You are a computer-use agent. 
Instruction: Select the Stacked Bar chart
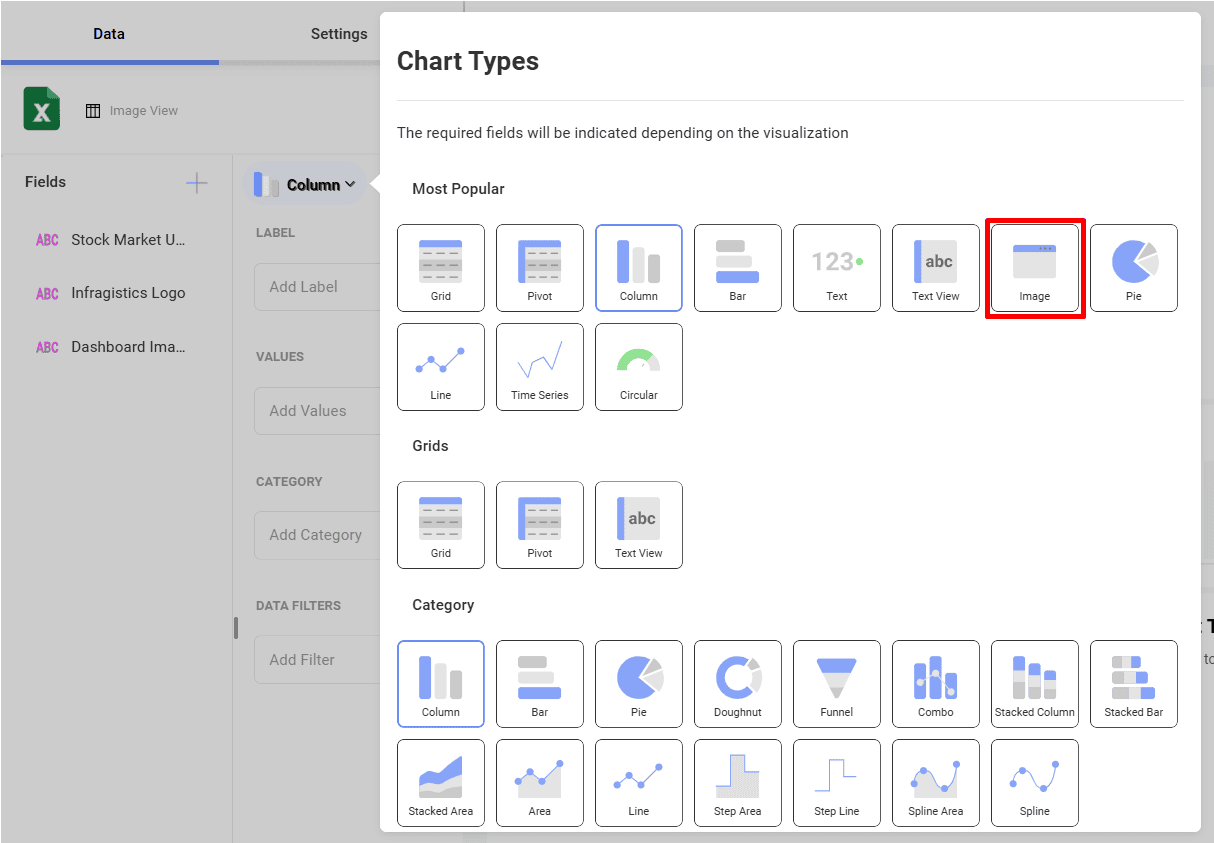tap(1134, 684)
